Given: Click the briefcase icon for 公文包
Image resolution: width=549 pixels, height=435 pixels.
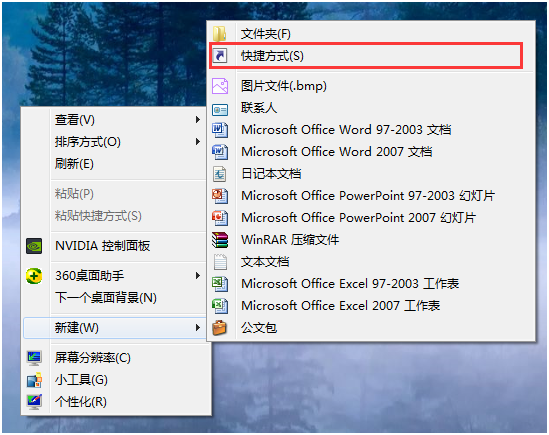Looking at the screenshot, I should [220, 328].
